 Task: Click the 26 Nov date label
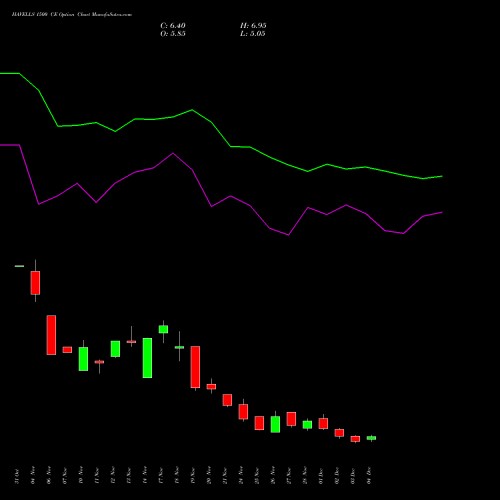273,476
